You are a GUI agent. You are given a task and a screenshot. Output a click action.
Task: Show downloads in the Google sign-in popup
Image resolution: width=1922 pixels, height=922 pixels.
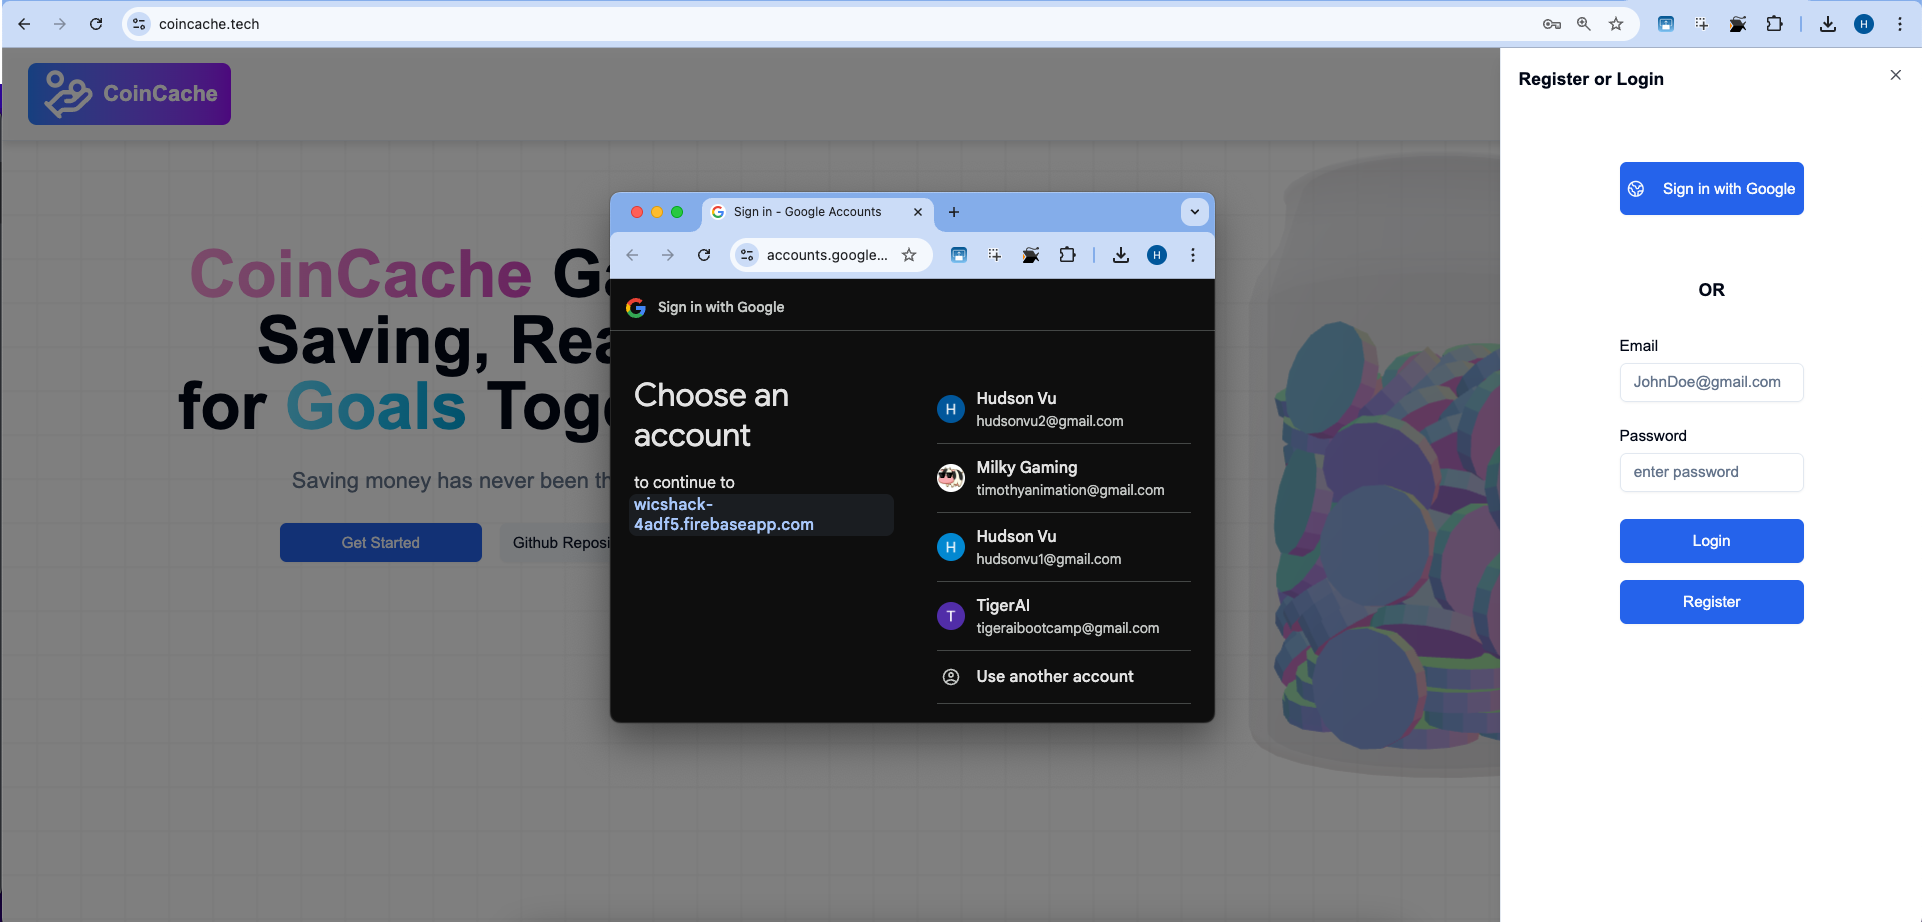tap(1121, 255)
